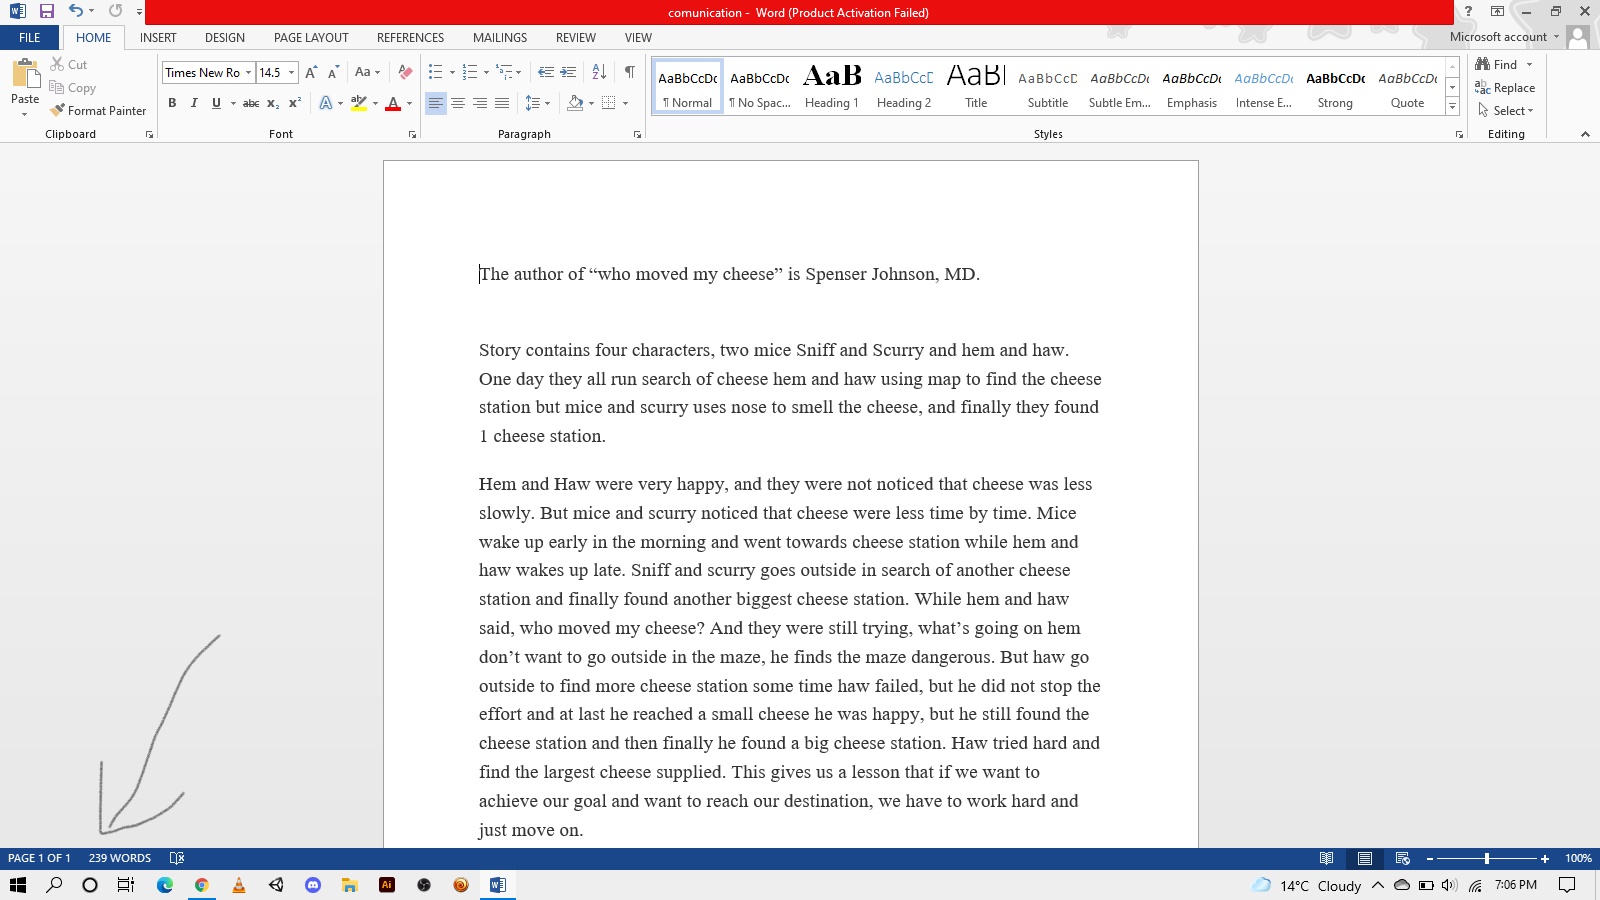
Task: Increase font size with Grow Font icon
Action: (311, 72)
